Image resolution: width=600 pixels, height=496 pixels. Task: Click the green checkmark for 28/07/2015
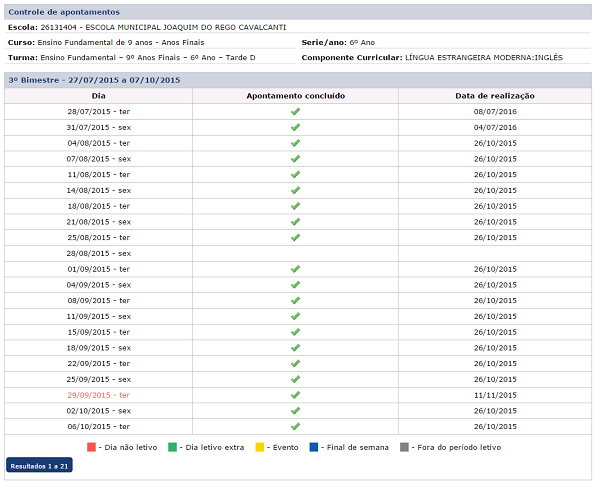(x=295, y=112)
